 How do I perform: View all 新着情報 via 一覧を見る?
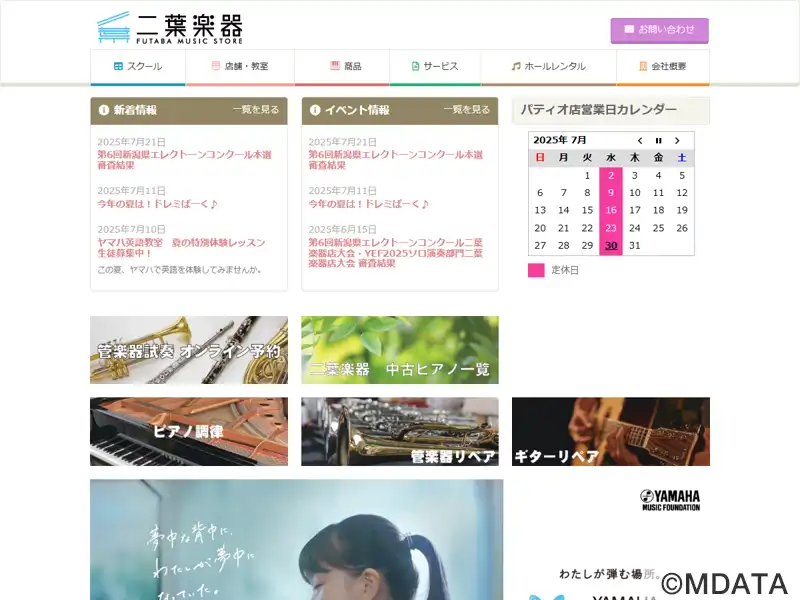click(x=256, y=110)
